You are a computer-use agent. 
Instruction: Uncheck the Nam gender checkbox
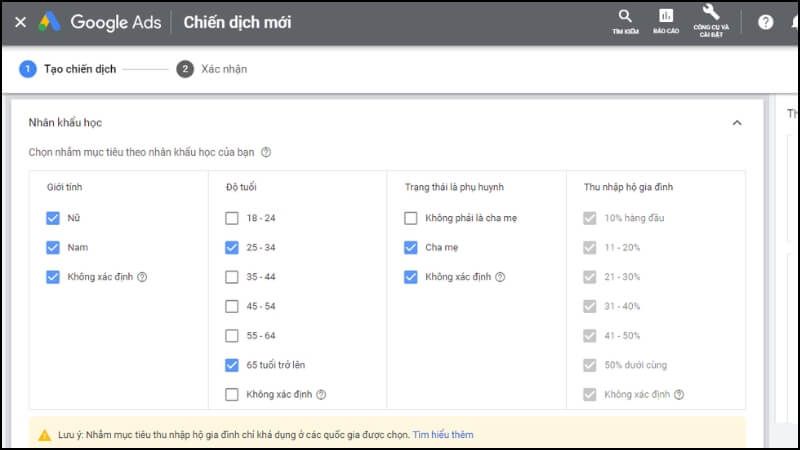point(53,247)
